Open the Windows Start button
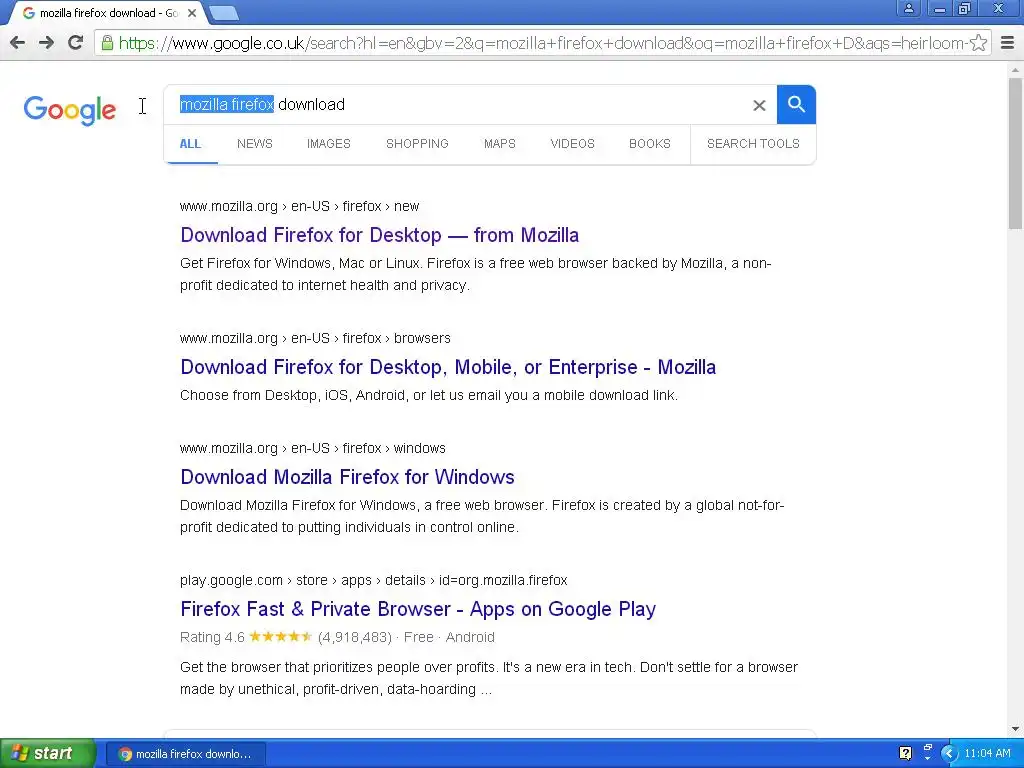Image resolution: width=1024 pixels, height=768 pixels. 47,753
